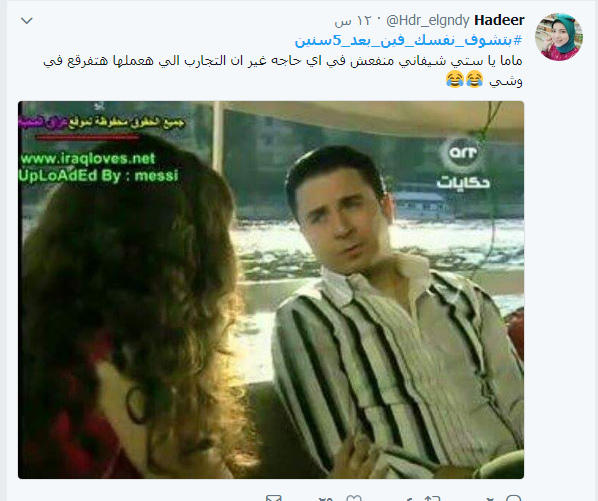The image size is (598, 501).
Task: Open the Hadeer display name link
Action: click(x=499, y=20)
